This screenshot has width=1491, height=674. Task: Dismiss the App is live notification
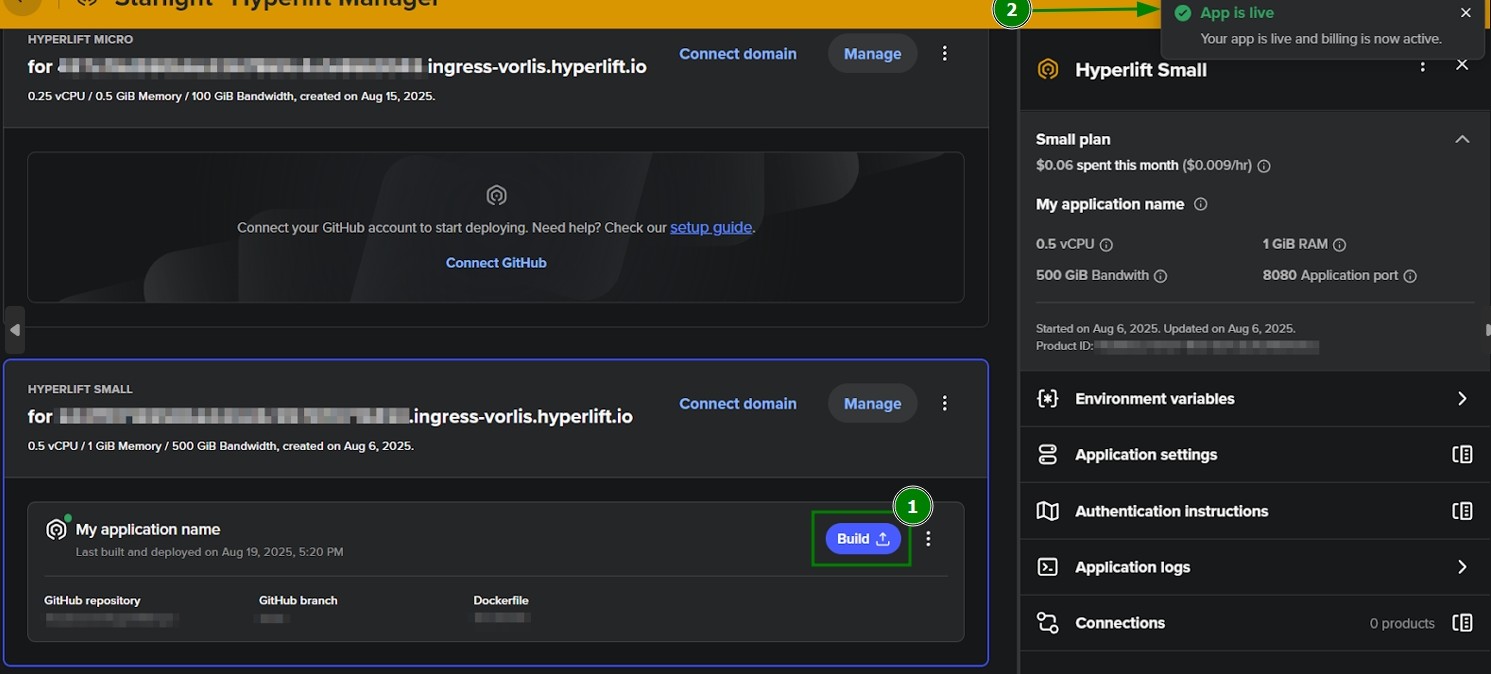[x=1466, y=13]
